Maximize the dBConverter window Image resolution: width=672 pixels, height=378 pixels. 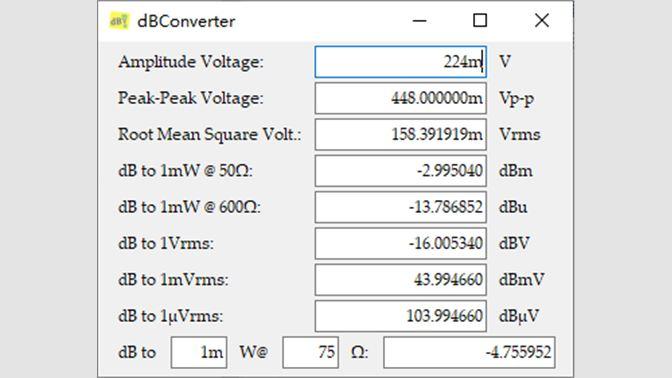coord(480,21)
